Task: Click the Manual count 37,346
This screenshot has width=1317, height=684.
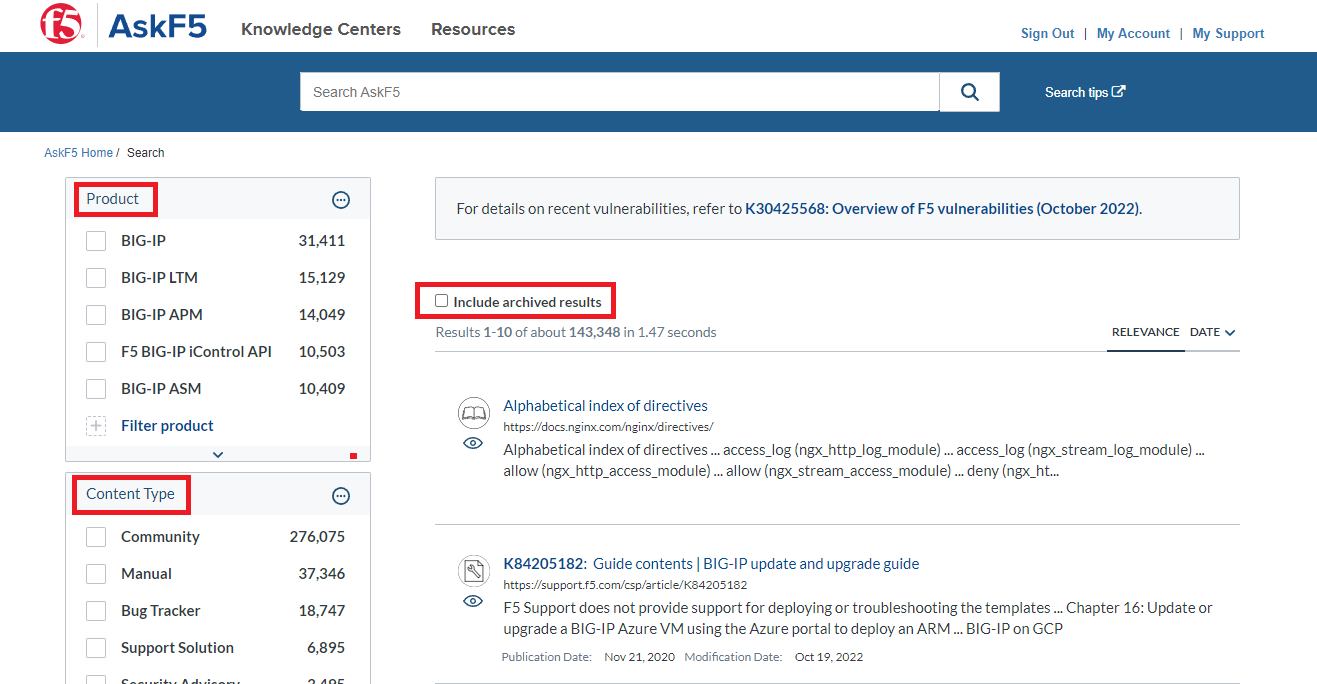Action: (x=322, y=574)
